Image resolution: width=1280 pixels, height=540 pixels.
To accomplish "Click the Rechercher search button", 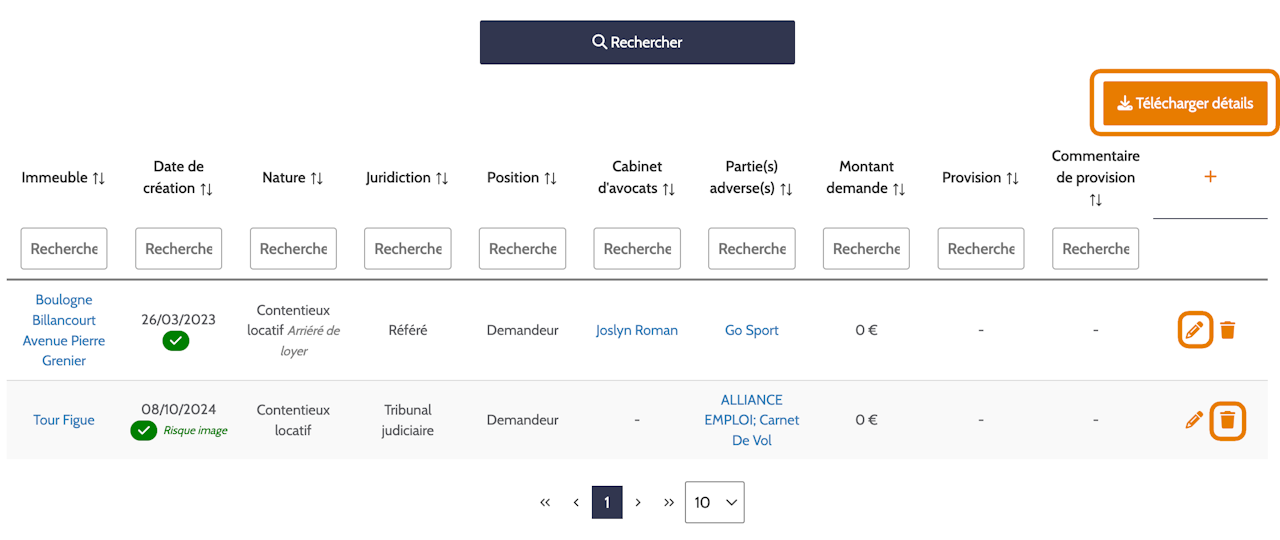I will click(637, 42).
